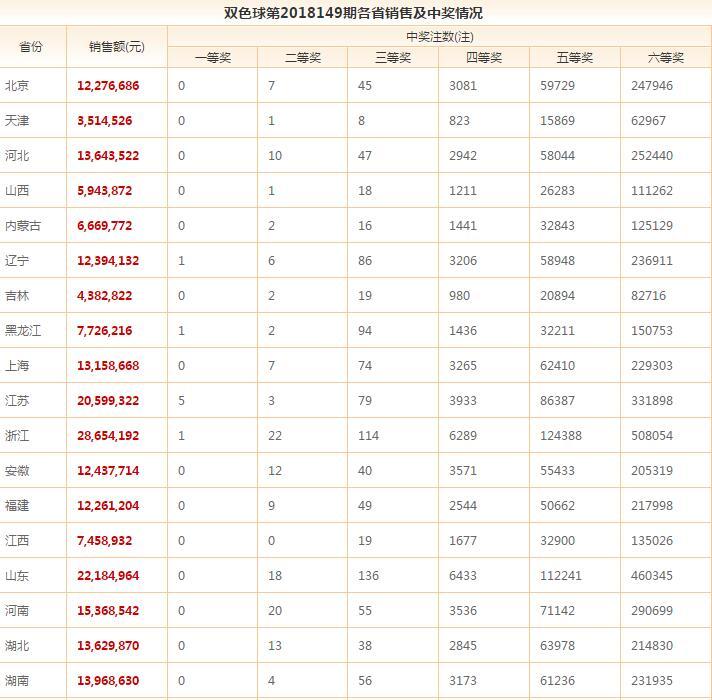Click sales amount 13,968,630

point(108,680)
